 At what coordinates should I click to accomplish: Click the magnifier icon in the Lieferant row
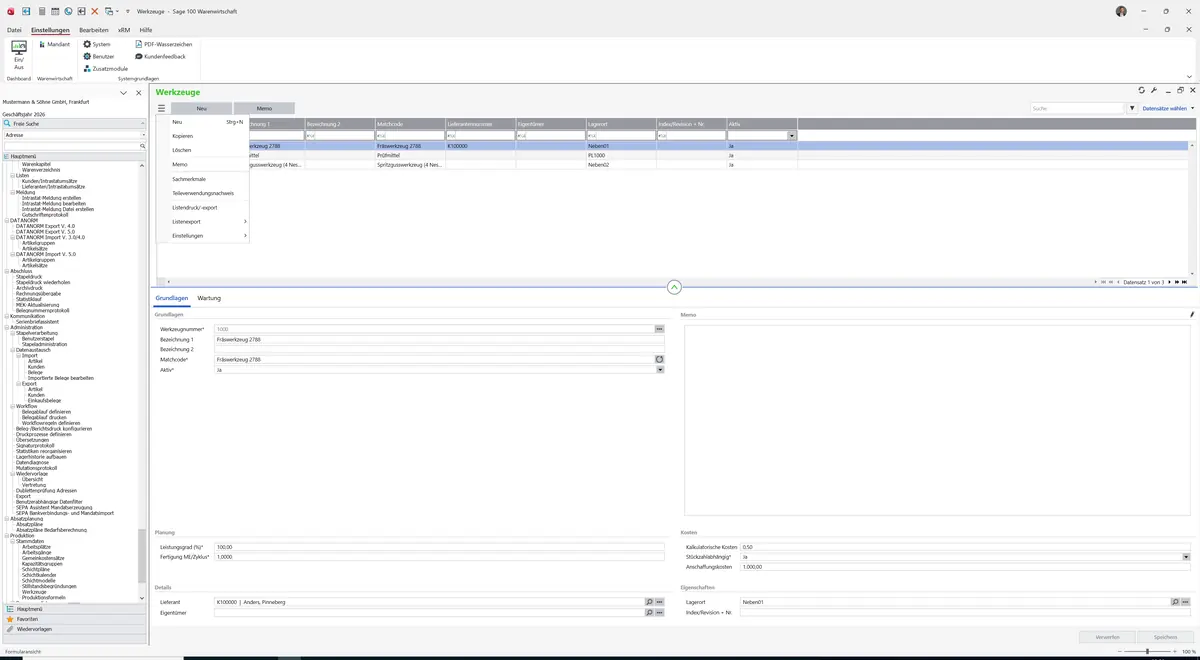pyautogui.click(x=649, y=602)
